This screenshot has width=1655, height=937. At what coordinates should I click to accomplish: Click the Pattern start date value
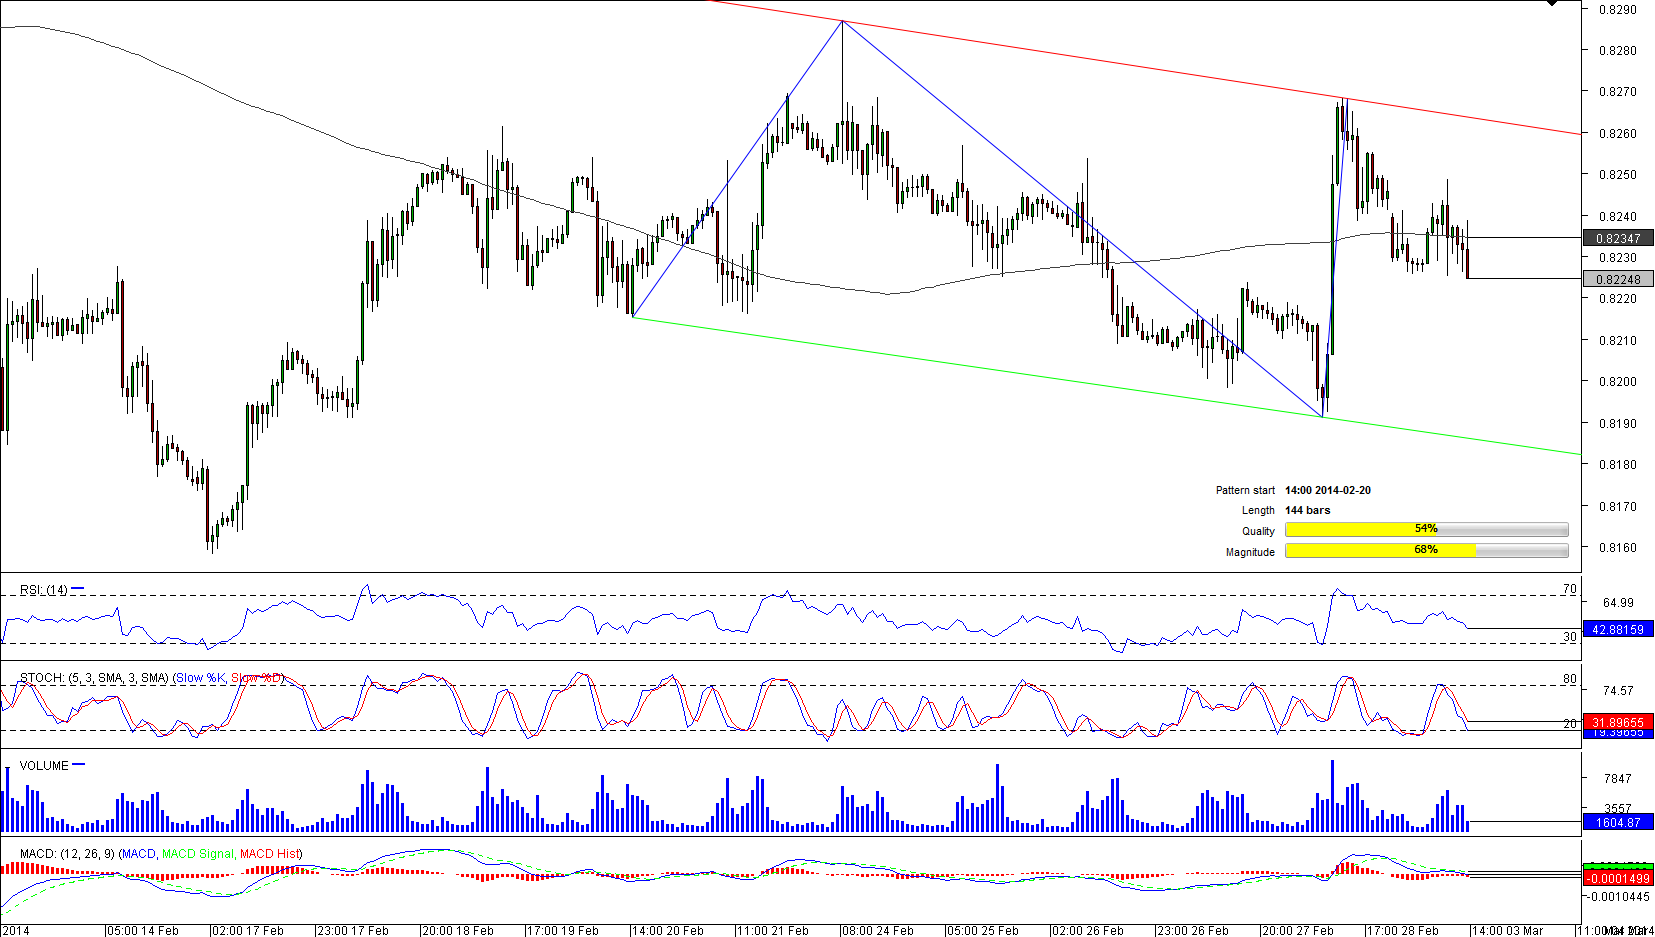pyautogui.click(x=1327, y=490)
